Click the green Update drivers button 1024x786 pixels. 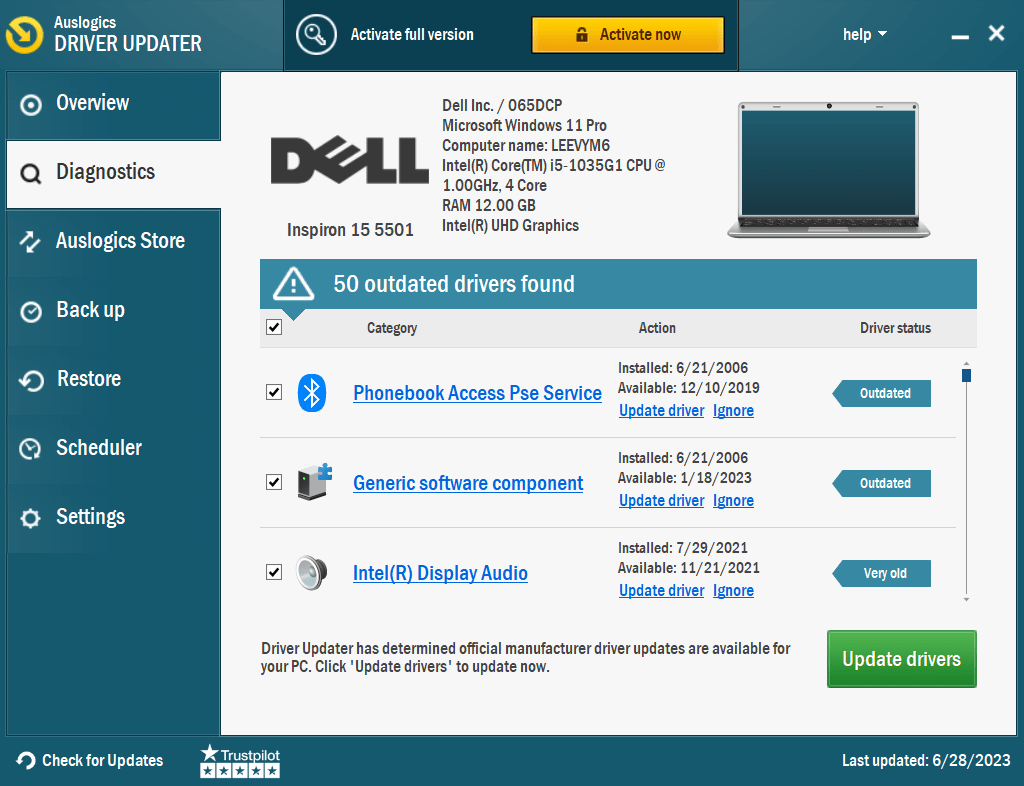[x=901, y=659]
